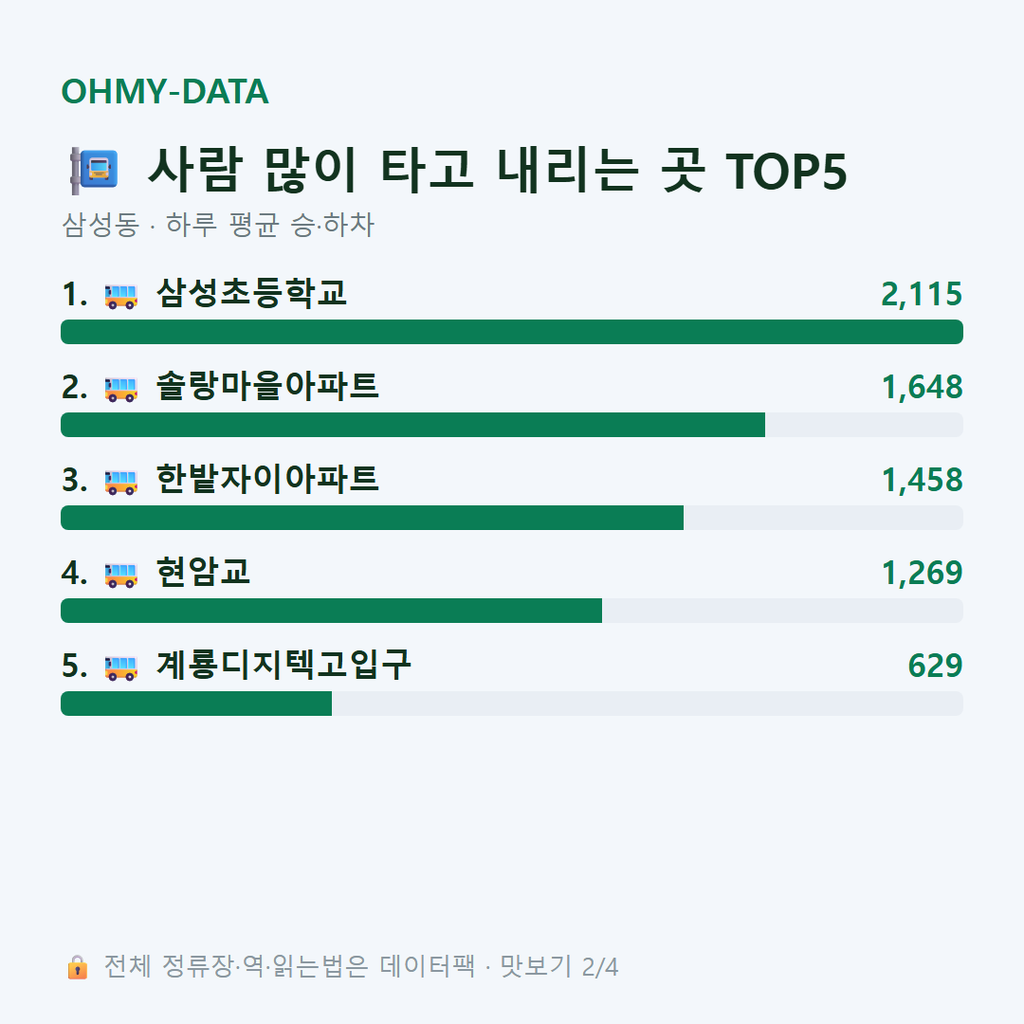
Task: Click the 1,648 ridership value
Action: (x=922, y=387)
